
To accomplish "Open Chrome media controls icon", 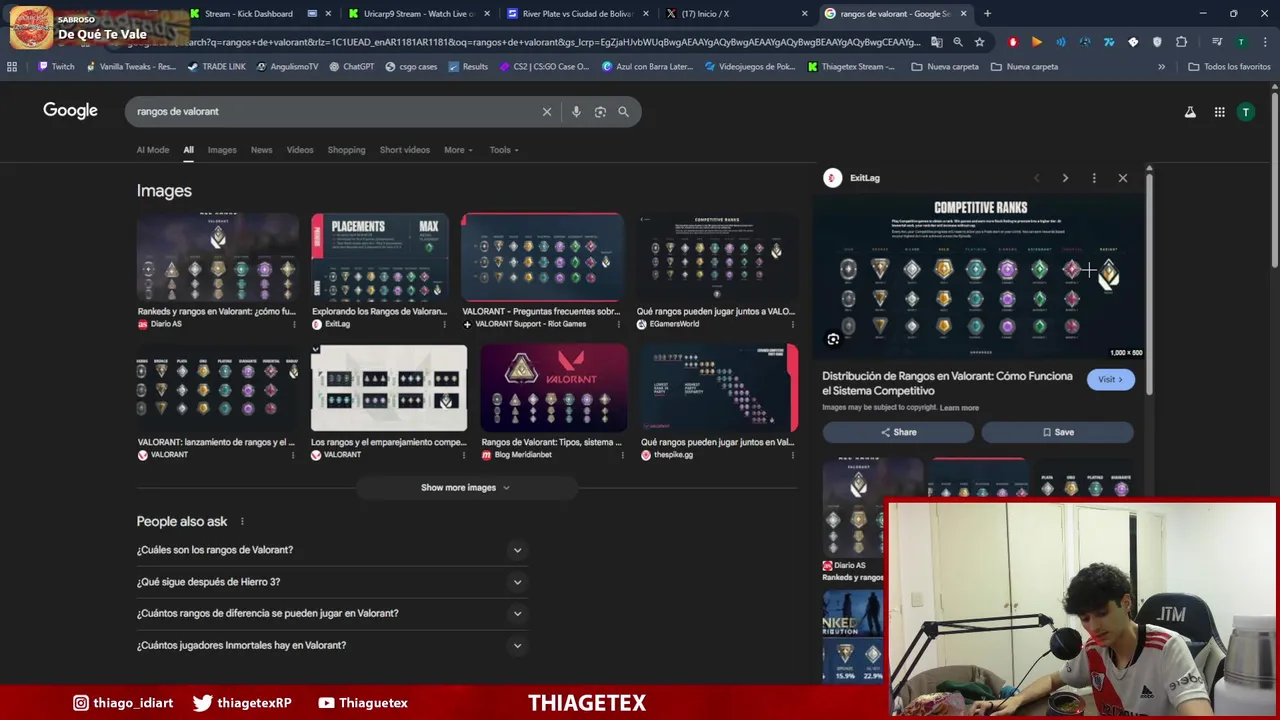I will pyautogui.click(x=1217, y=42).
